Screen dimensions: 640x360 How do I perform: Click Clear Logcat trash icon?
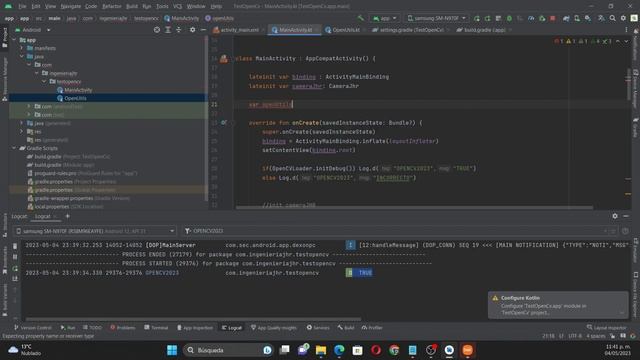[15, 246]
